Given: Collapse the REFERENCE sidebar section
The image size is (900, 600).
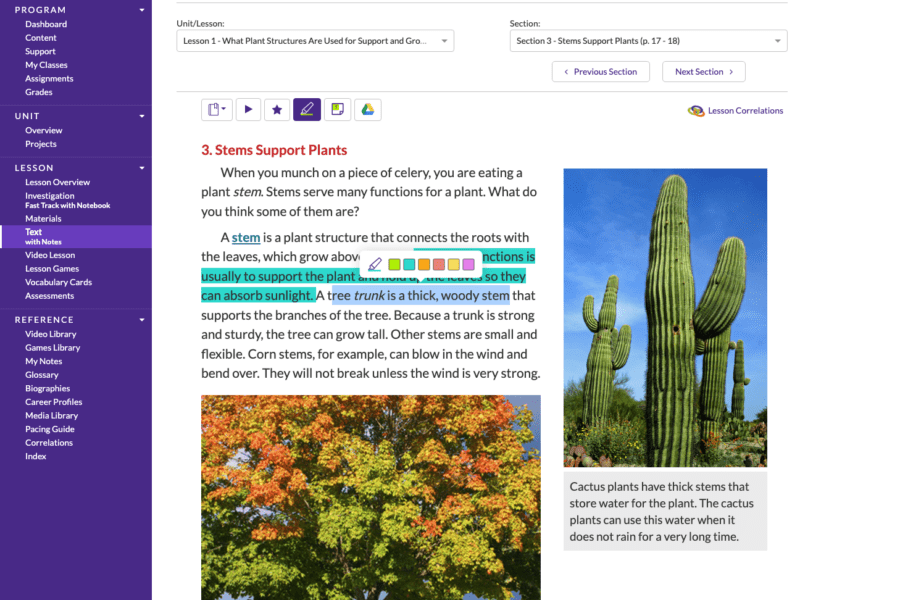Looking at the screenshot, I should 142,320.
